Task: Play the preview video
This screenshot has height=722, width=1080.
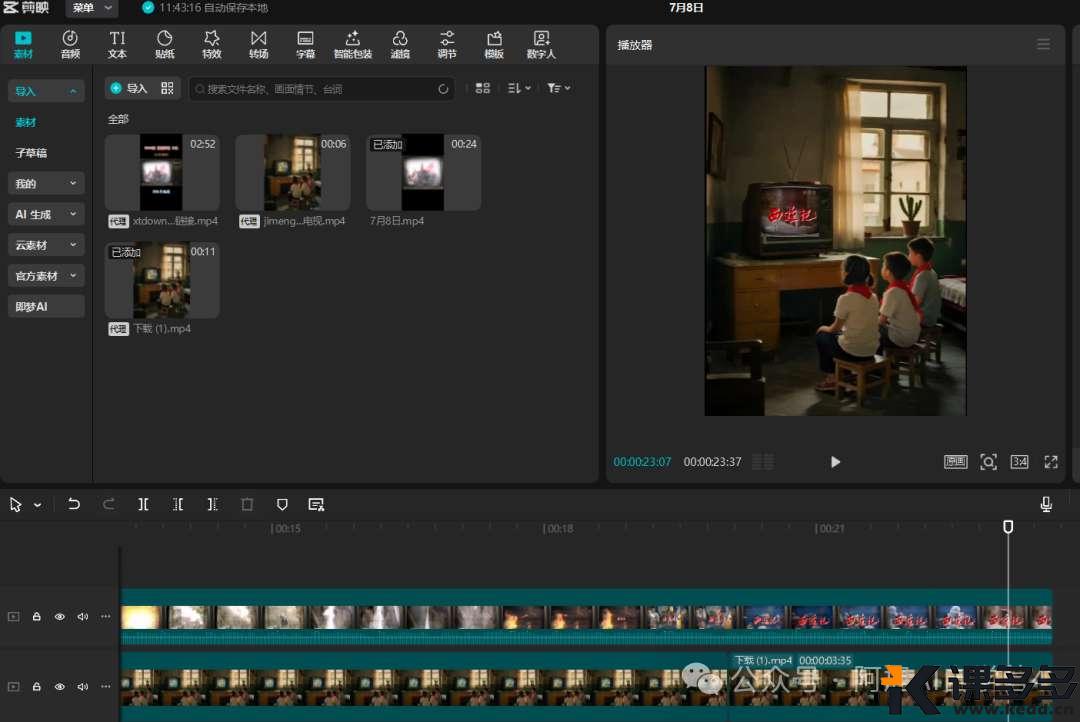Action: click(835, 462)
